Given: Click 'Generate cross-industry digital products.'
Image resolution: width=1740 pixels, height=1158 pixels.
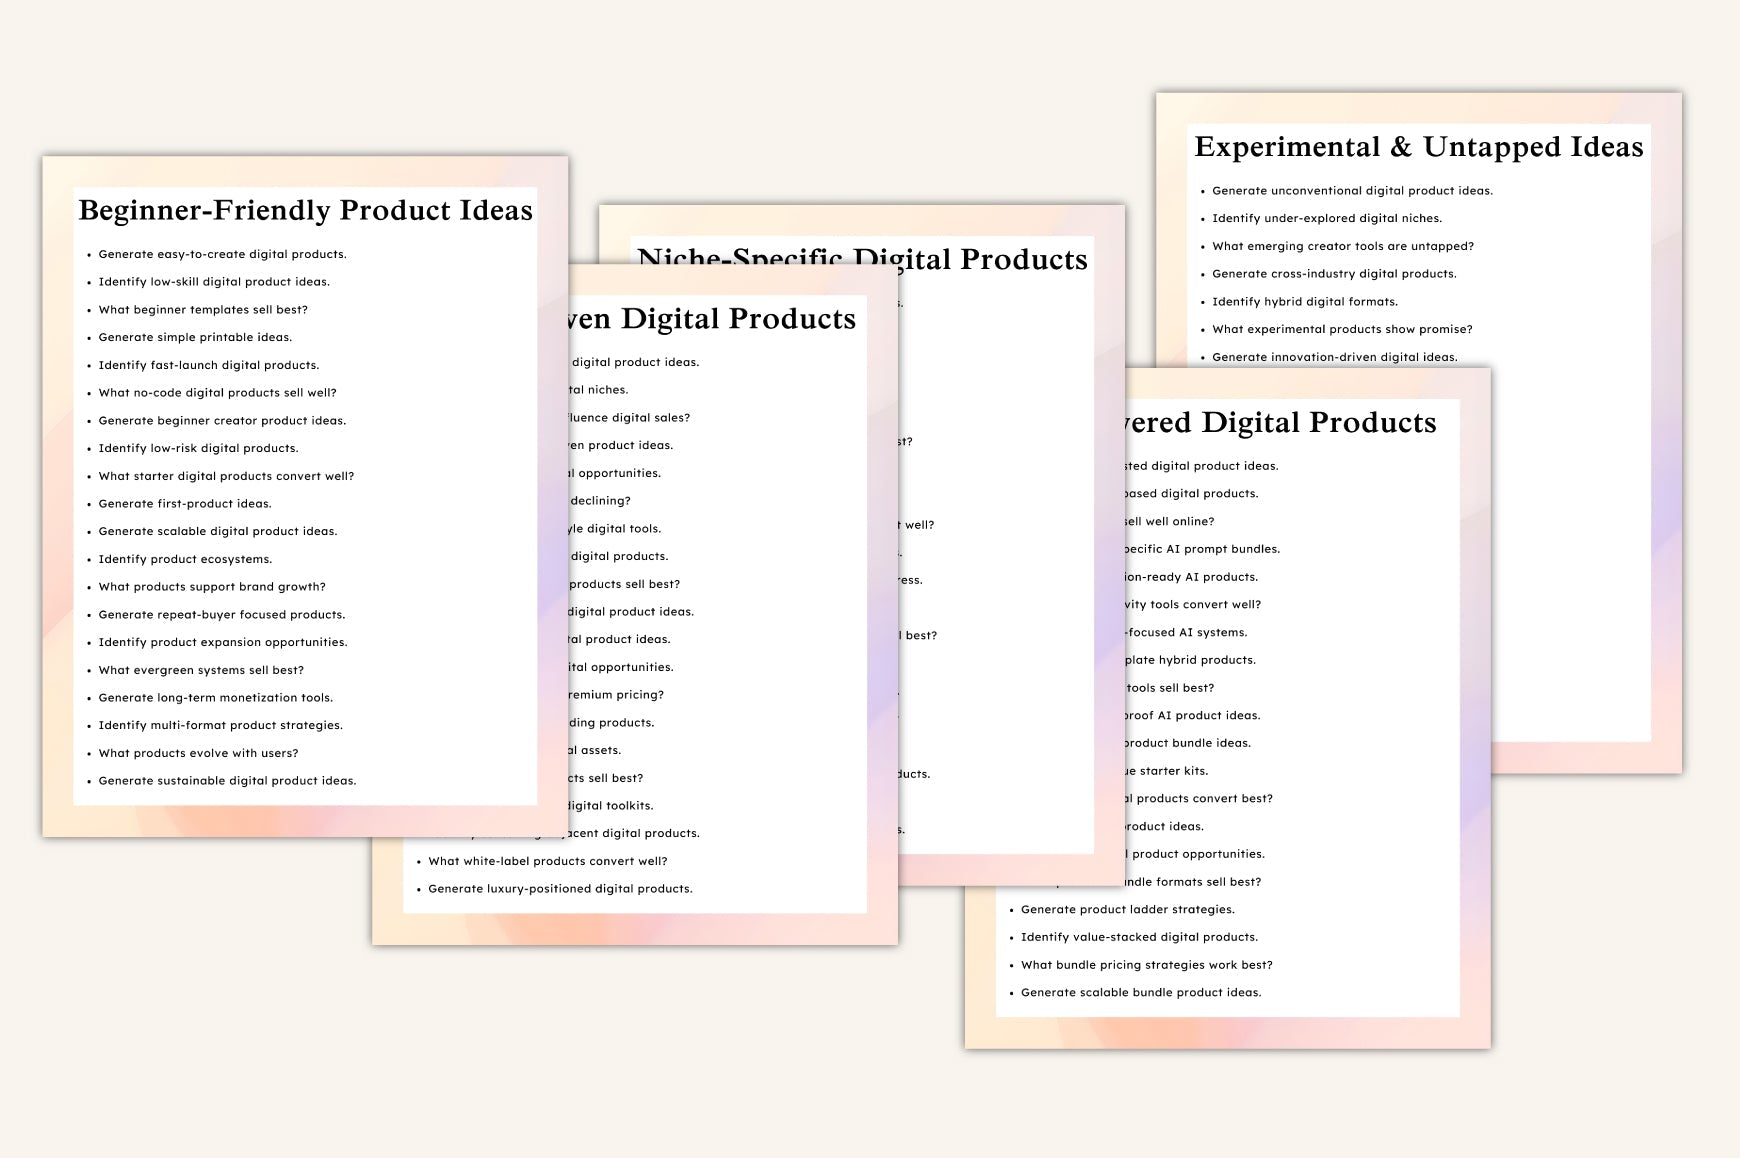Looking at the screenshot, I should click(x=1334, y=274).
